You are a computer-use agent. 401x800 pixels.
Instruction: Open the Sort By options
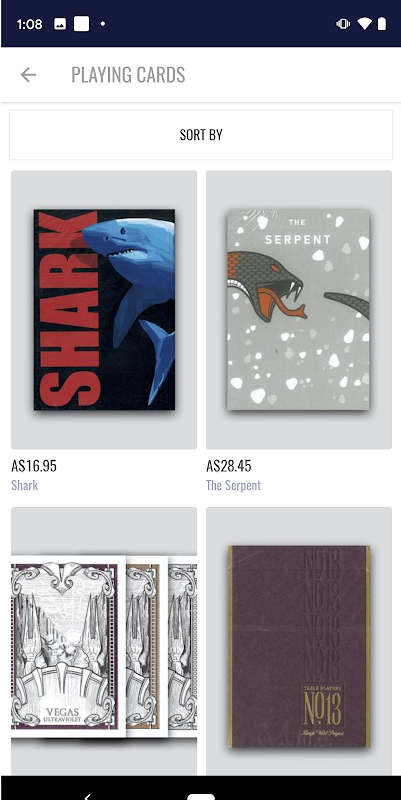pyautogui.click(x=201, y=135)
